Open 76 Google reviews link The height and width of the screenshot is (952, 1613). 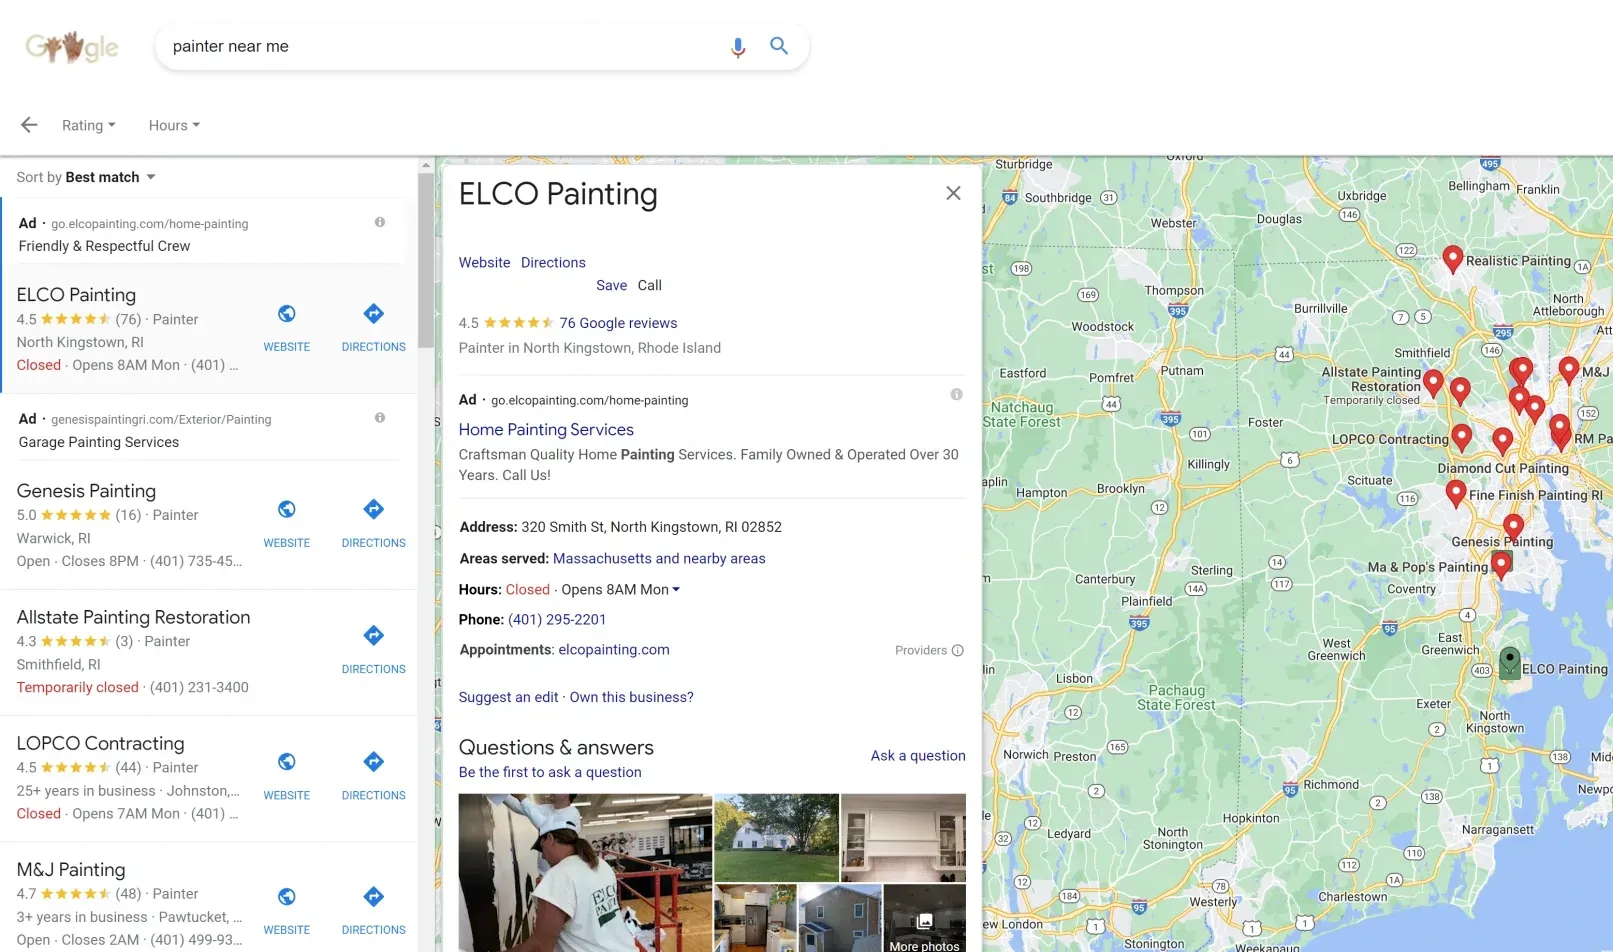point(618,323)
